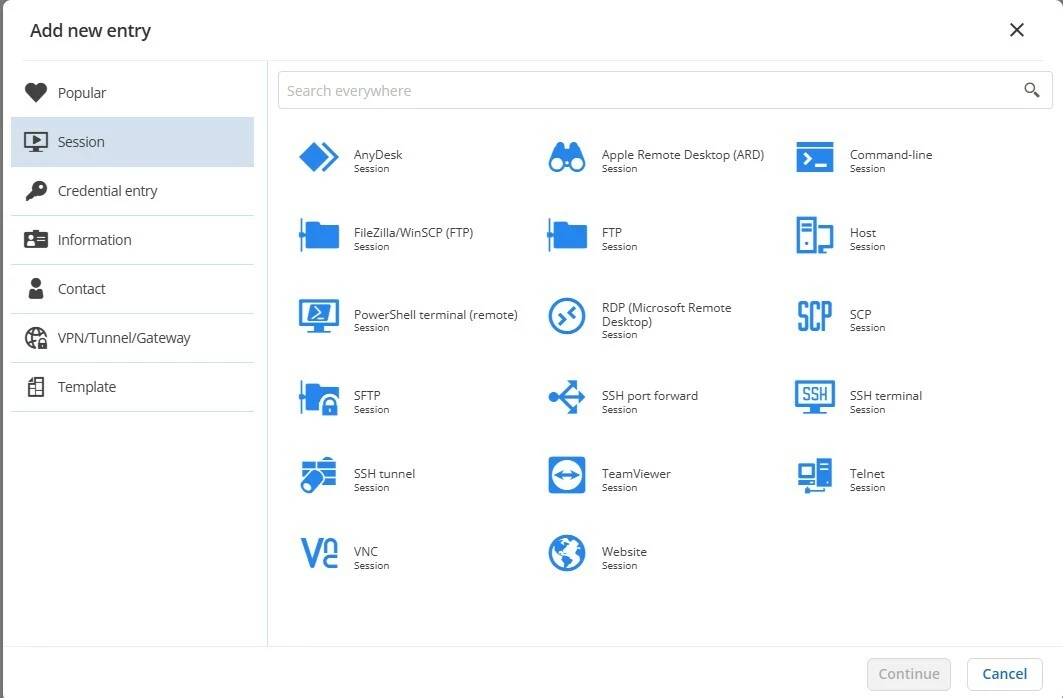Click the "TeamViewer" label

click(636, 474)
